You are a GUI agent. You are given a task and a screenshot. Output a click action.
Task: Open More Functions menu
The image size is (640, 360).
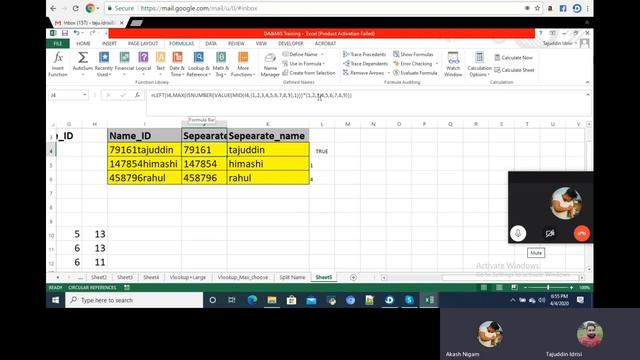(243, 64)
